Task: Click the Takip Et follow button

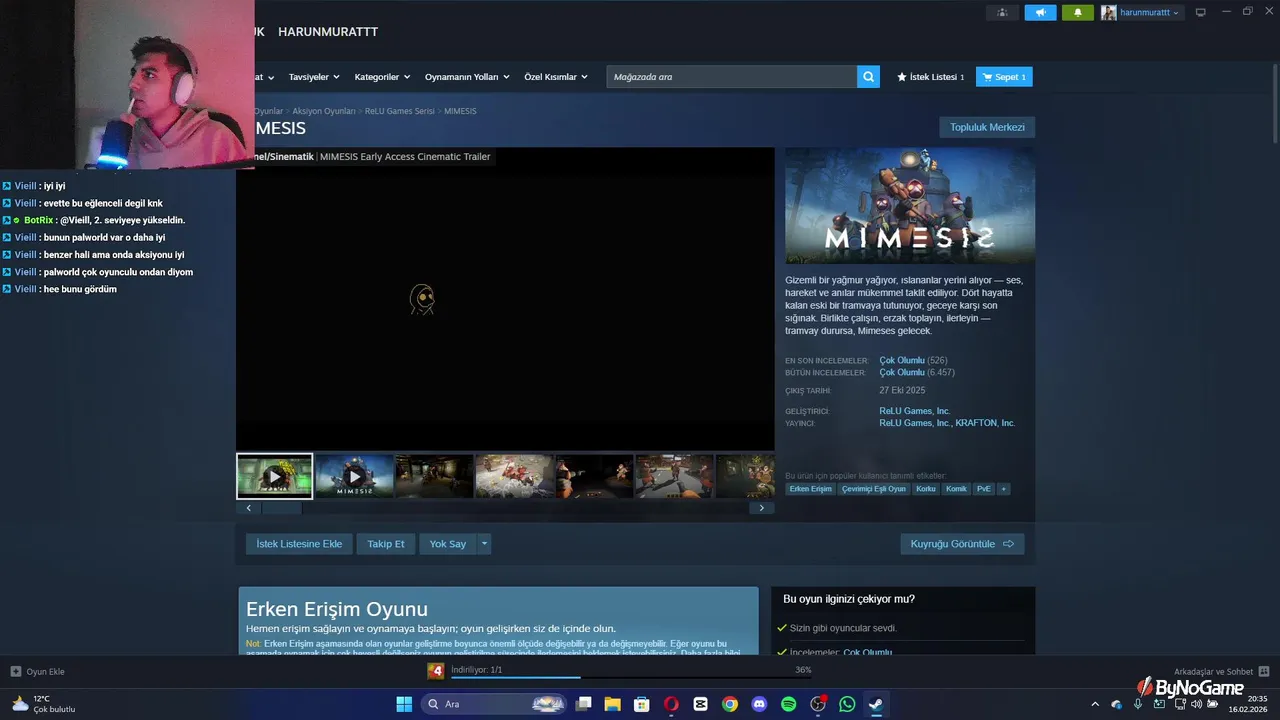Action: 386,544
